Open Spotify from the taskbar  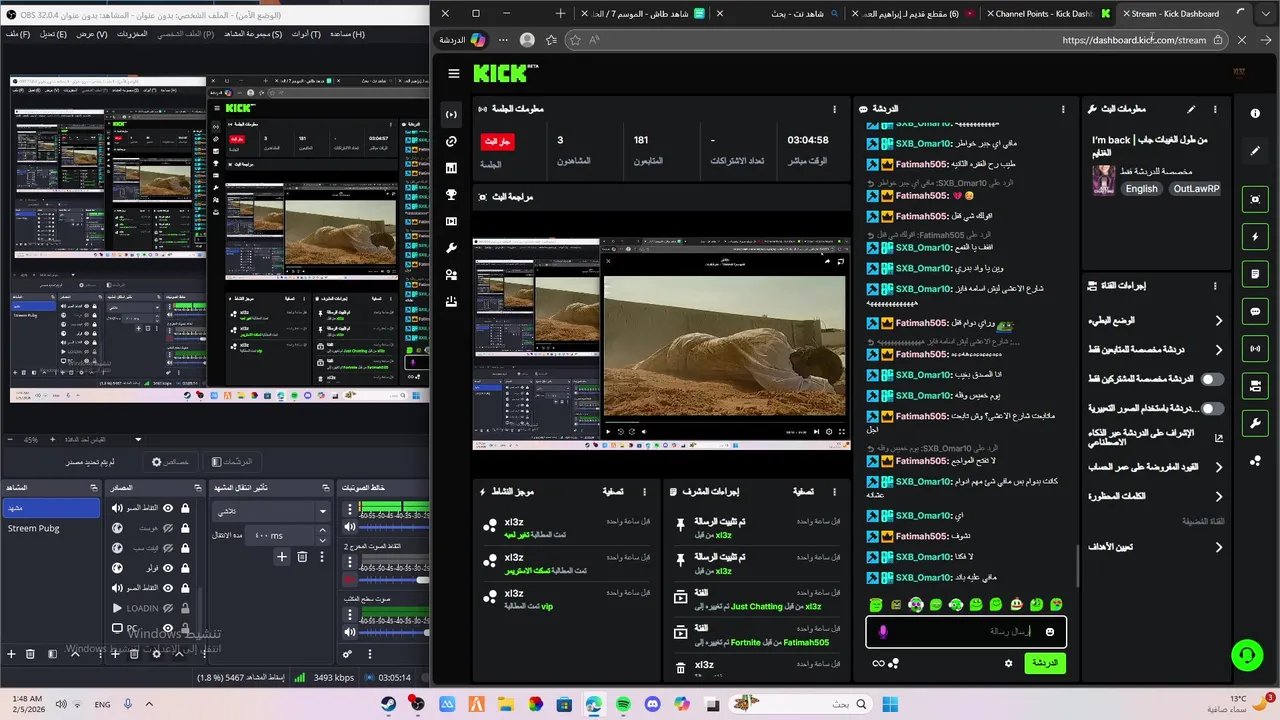pos(623,704)
